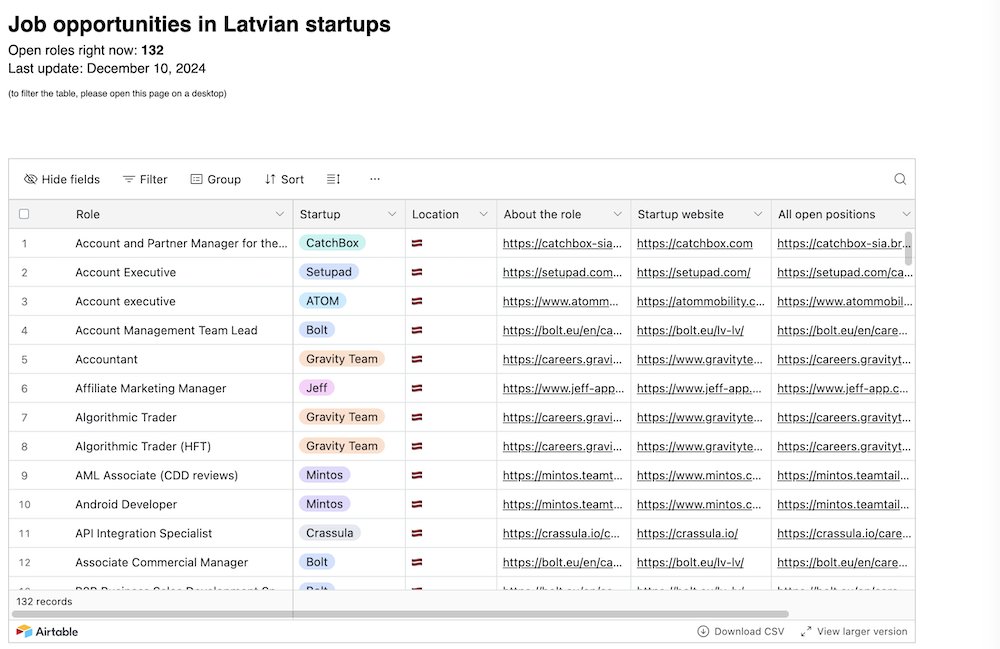Open the https://crassula.io/ website link

click(687, 533)
